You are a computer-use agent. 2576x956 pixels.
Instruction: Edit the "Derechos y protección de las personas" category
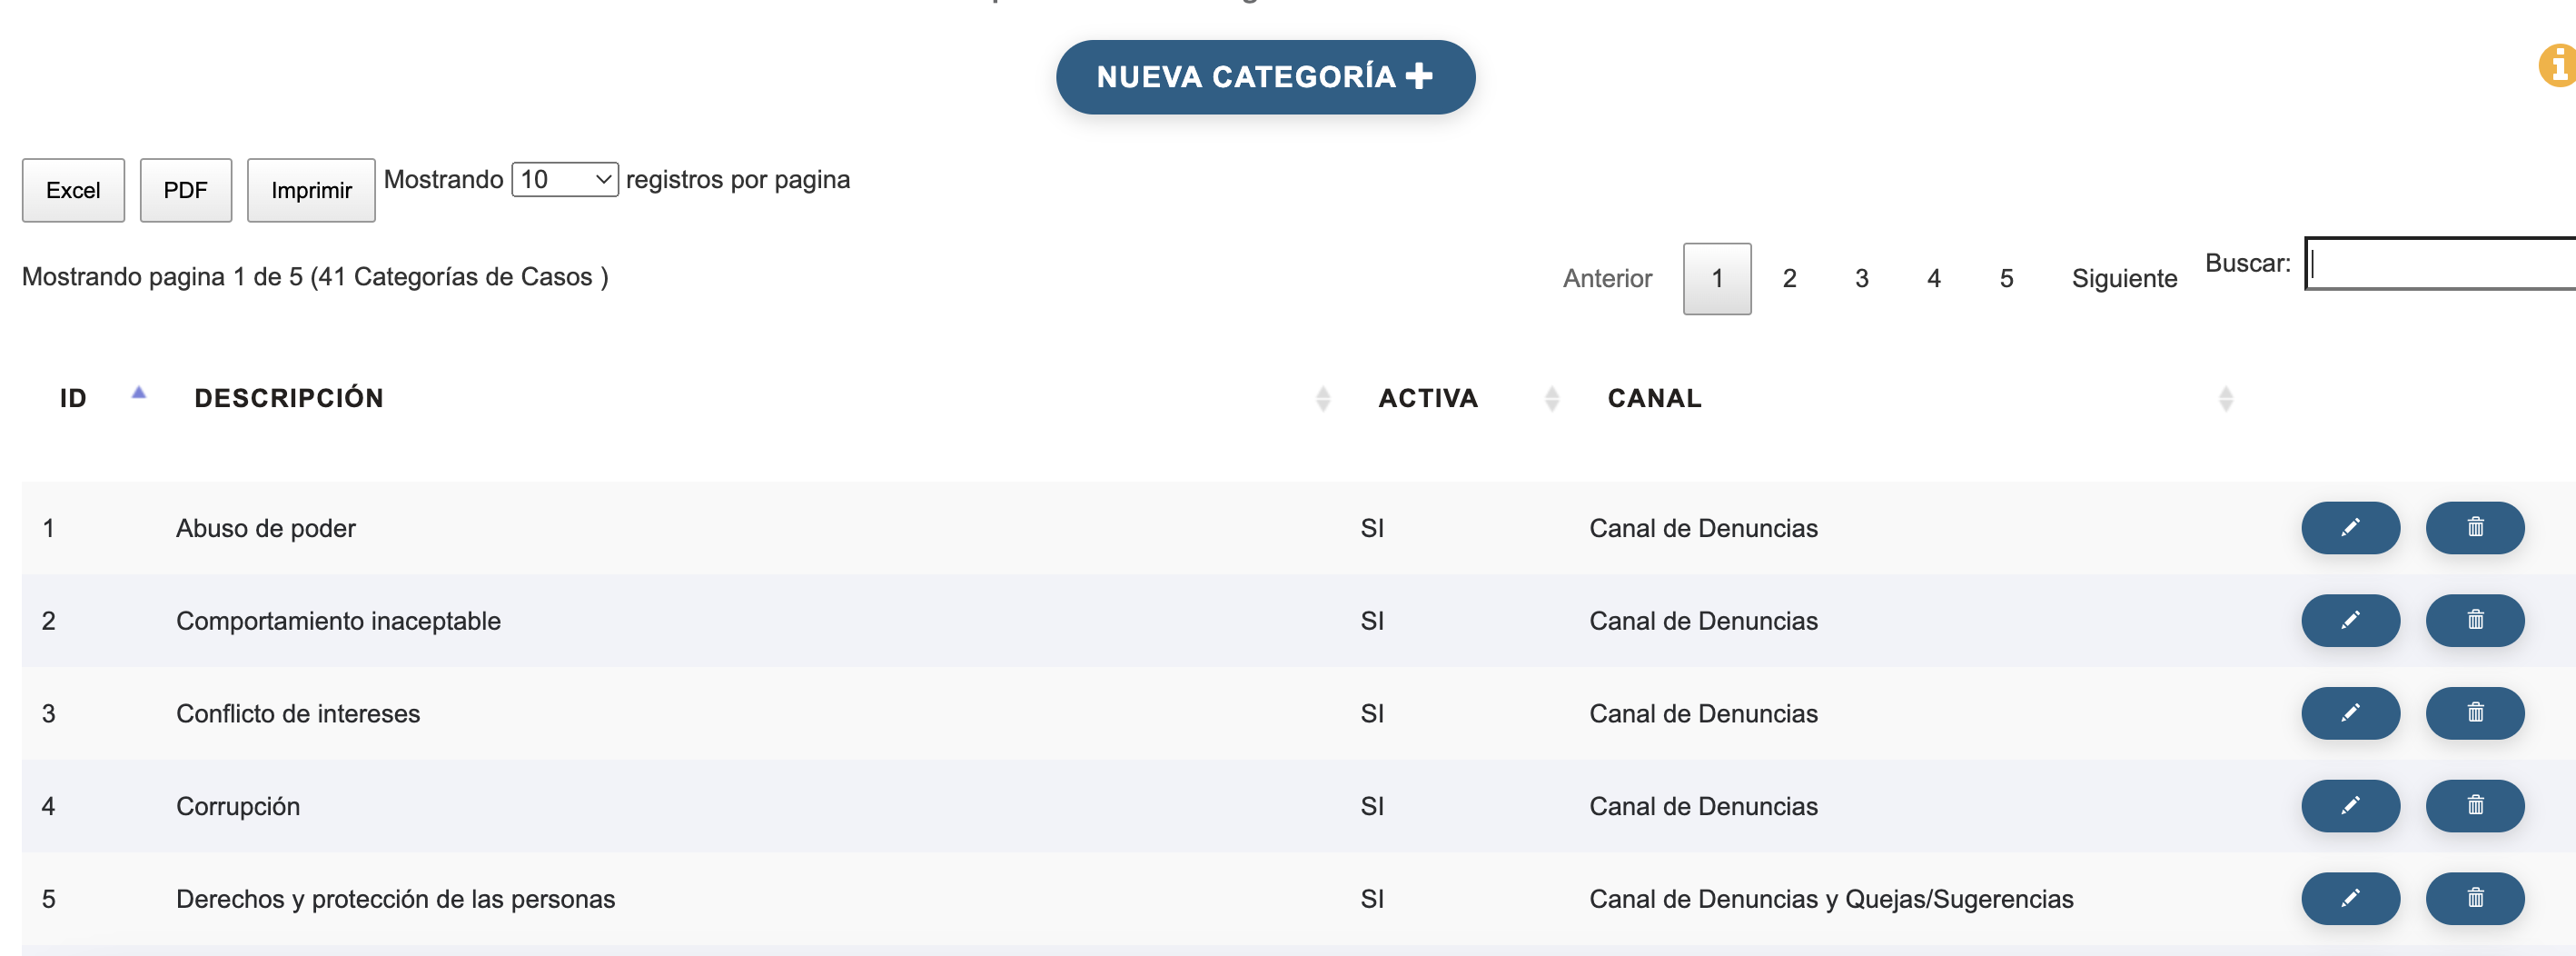coord(2349,898)
